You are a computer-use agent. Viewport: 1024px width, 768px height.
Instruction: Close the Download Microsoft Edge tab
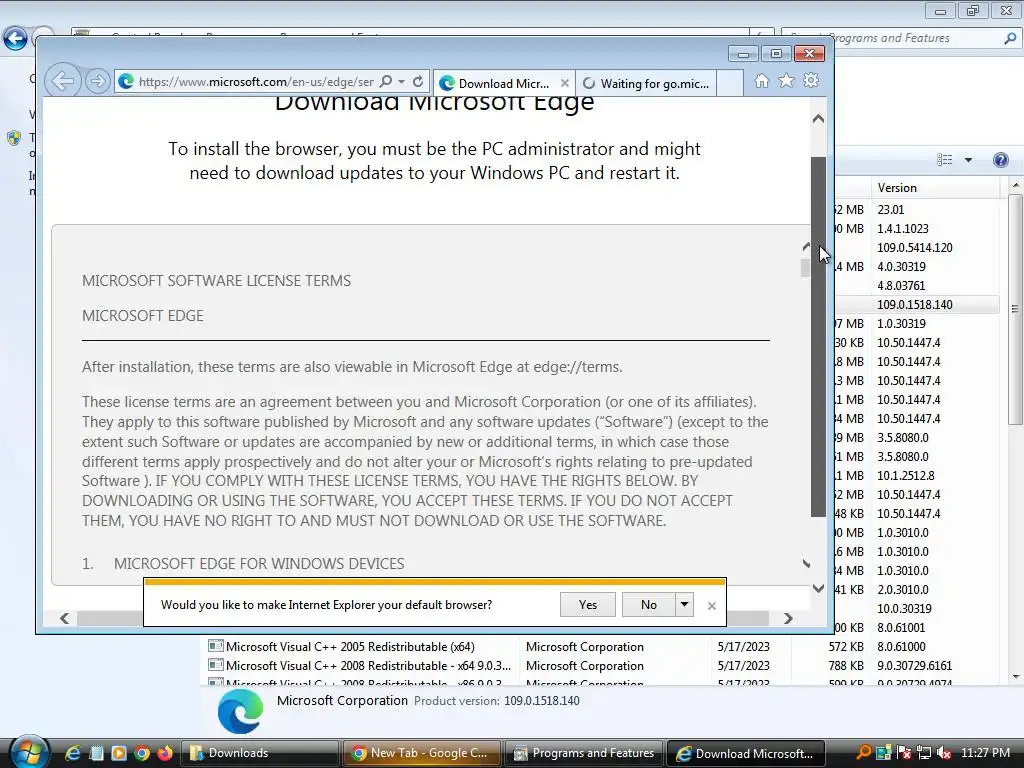tap(565, 83)
